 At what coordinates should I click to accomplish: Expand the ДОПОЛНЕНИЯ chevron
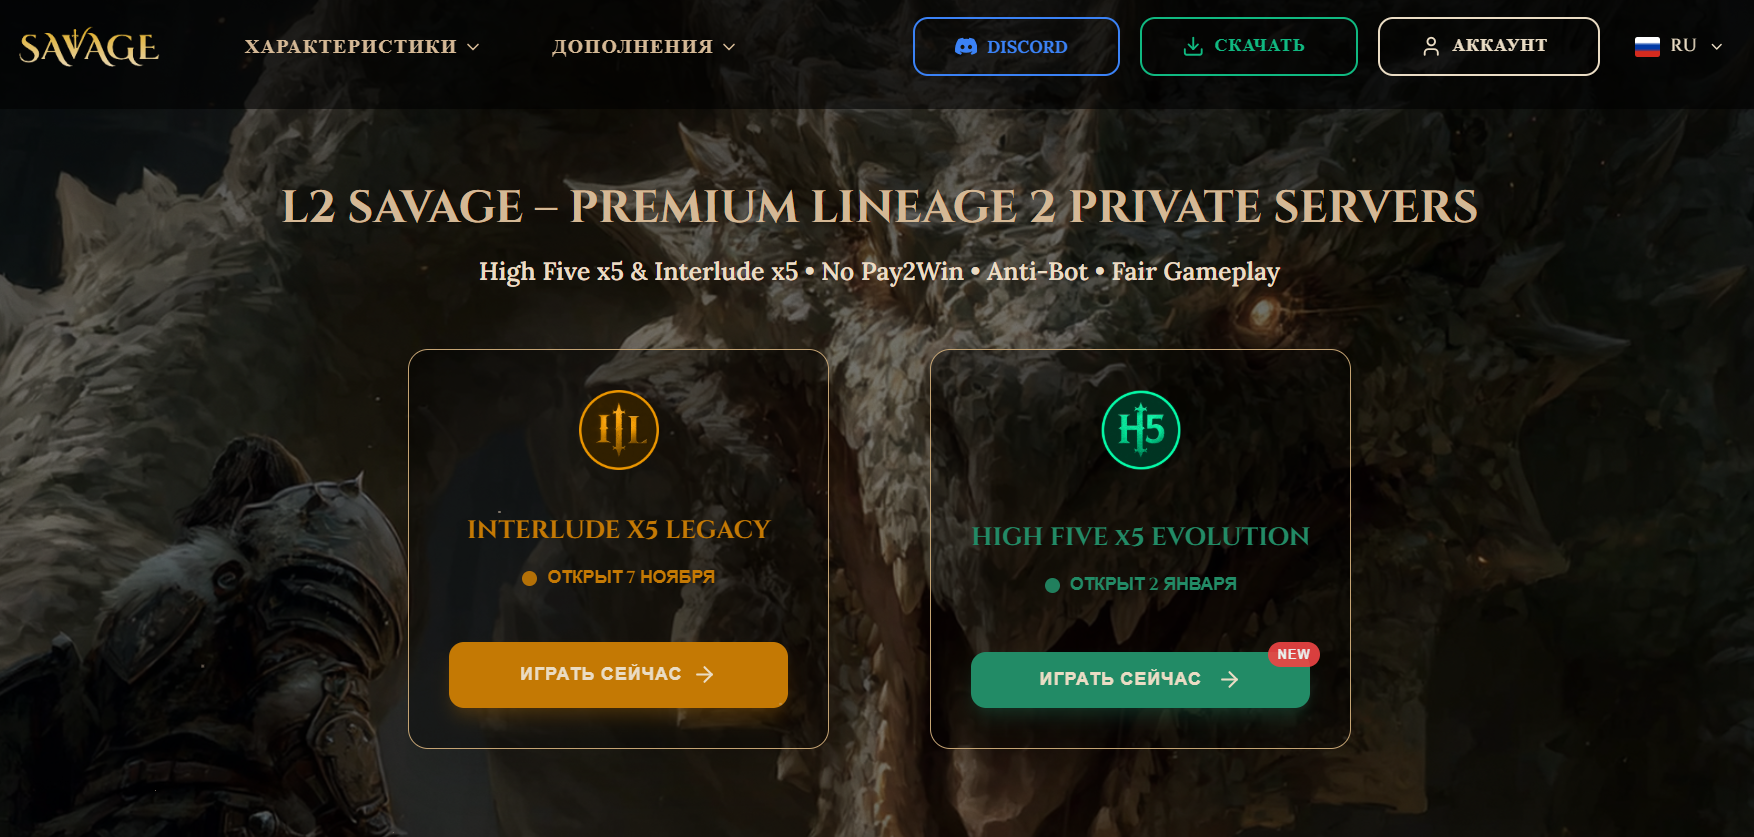click(x=729, y=47)
